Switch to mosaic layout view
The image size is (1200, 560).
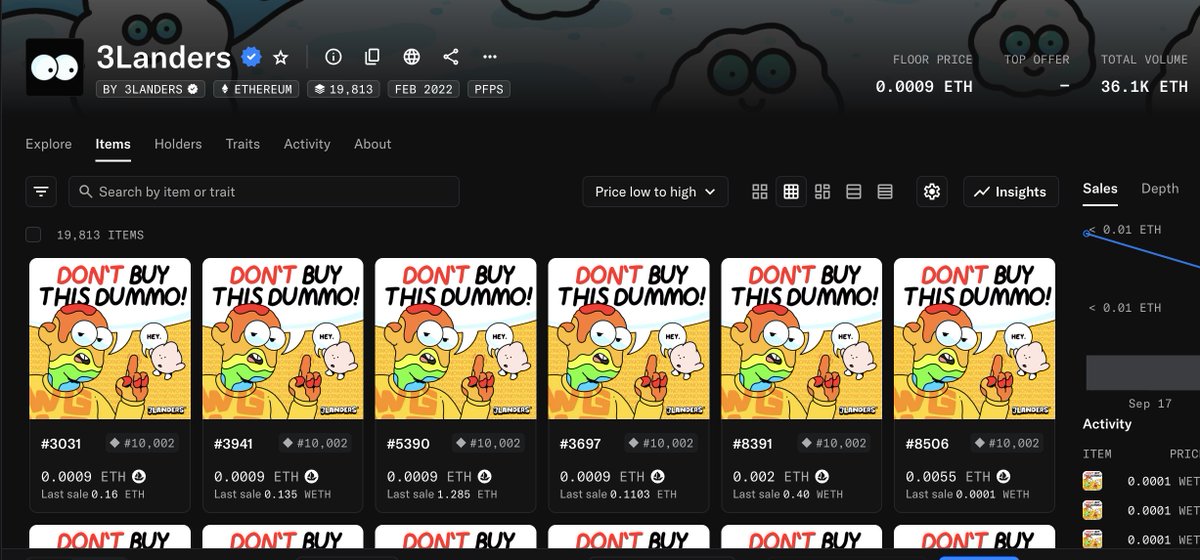click(x=823, y=191)
